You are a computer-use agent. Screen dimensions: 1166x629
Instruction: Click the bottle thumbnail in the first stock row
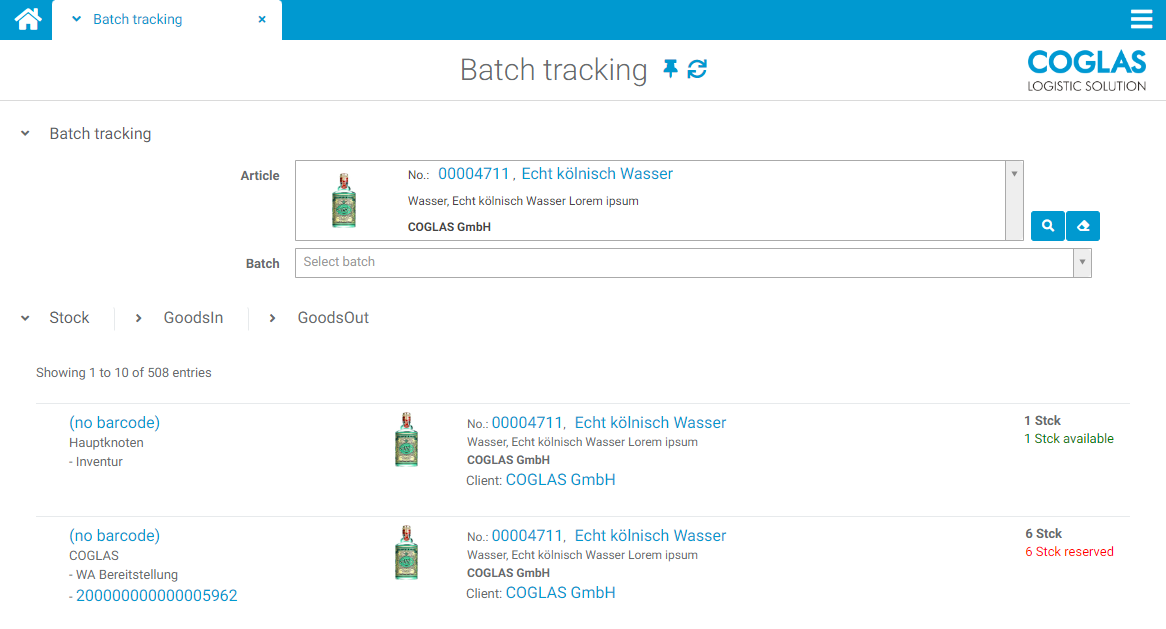406,440
